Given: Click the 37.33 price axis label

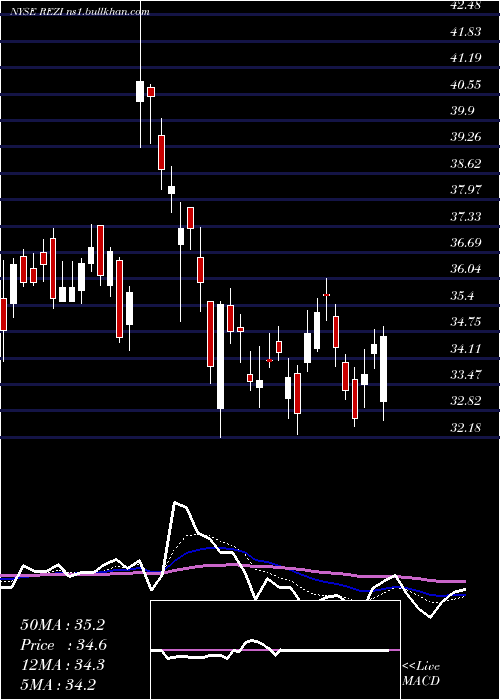Looking at the screenshot, I should [x=467, y=217].
